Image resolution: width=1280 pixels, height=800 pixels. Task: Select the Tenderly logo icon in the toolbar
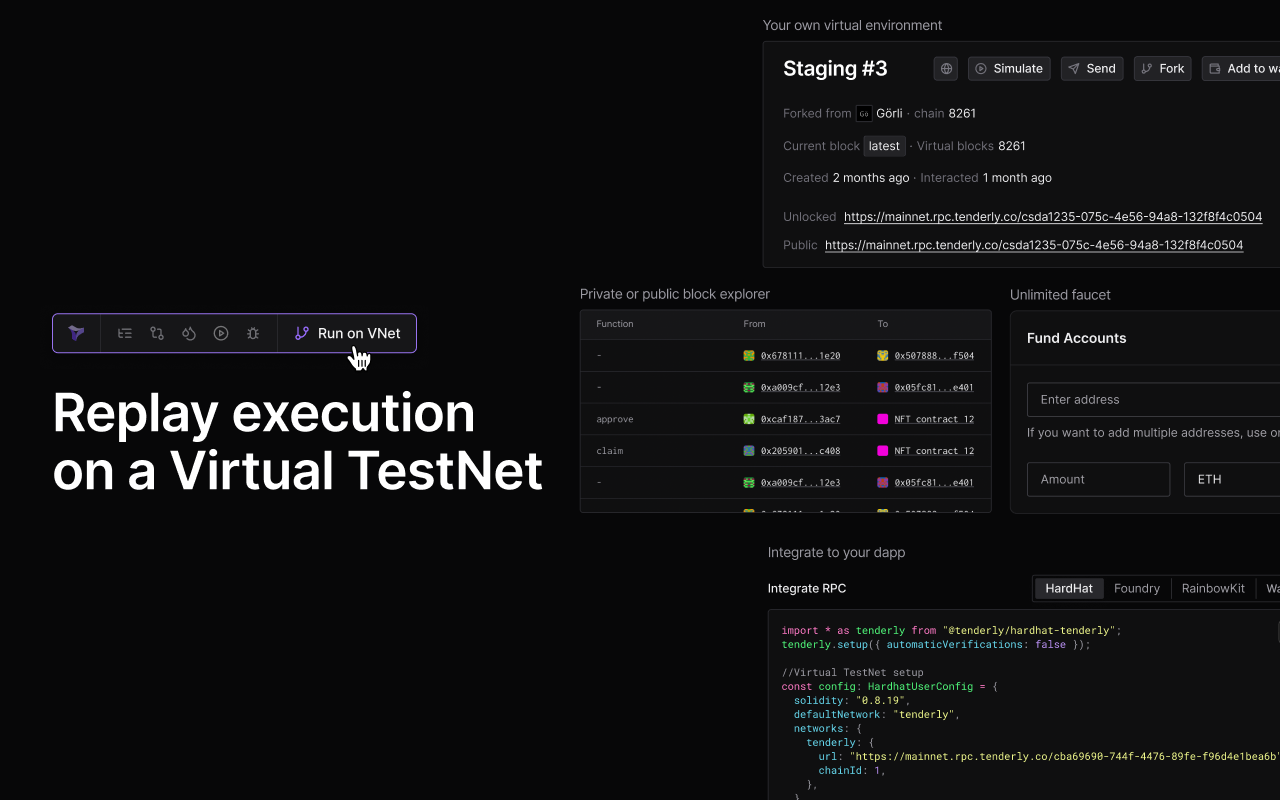(x=76, y=332)
